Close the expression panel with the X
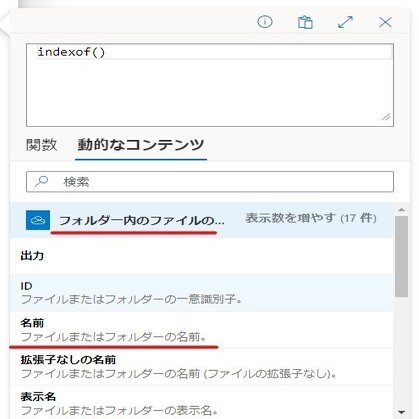This screenshot has height=419, width=419. (385, 22)
